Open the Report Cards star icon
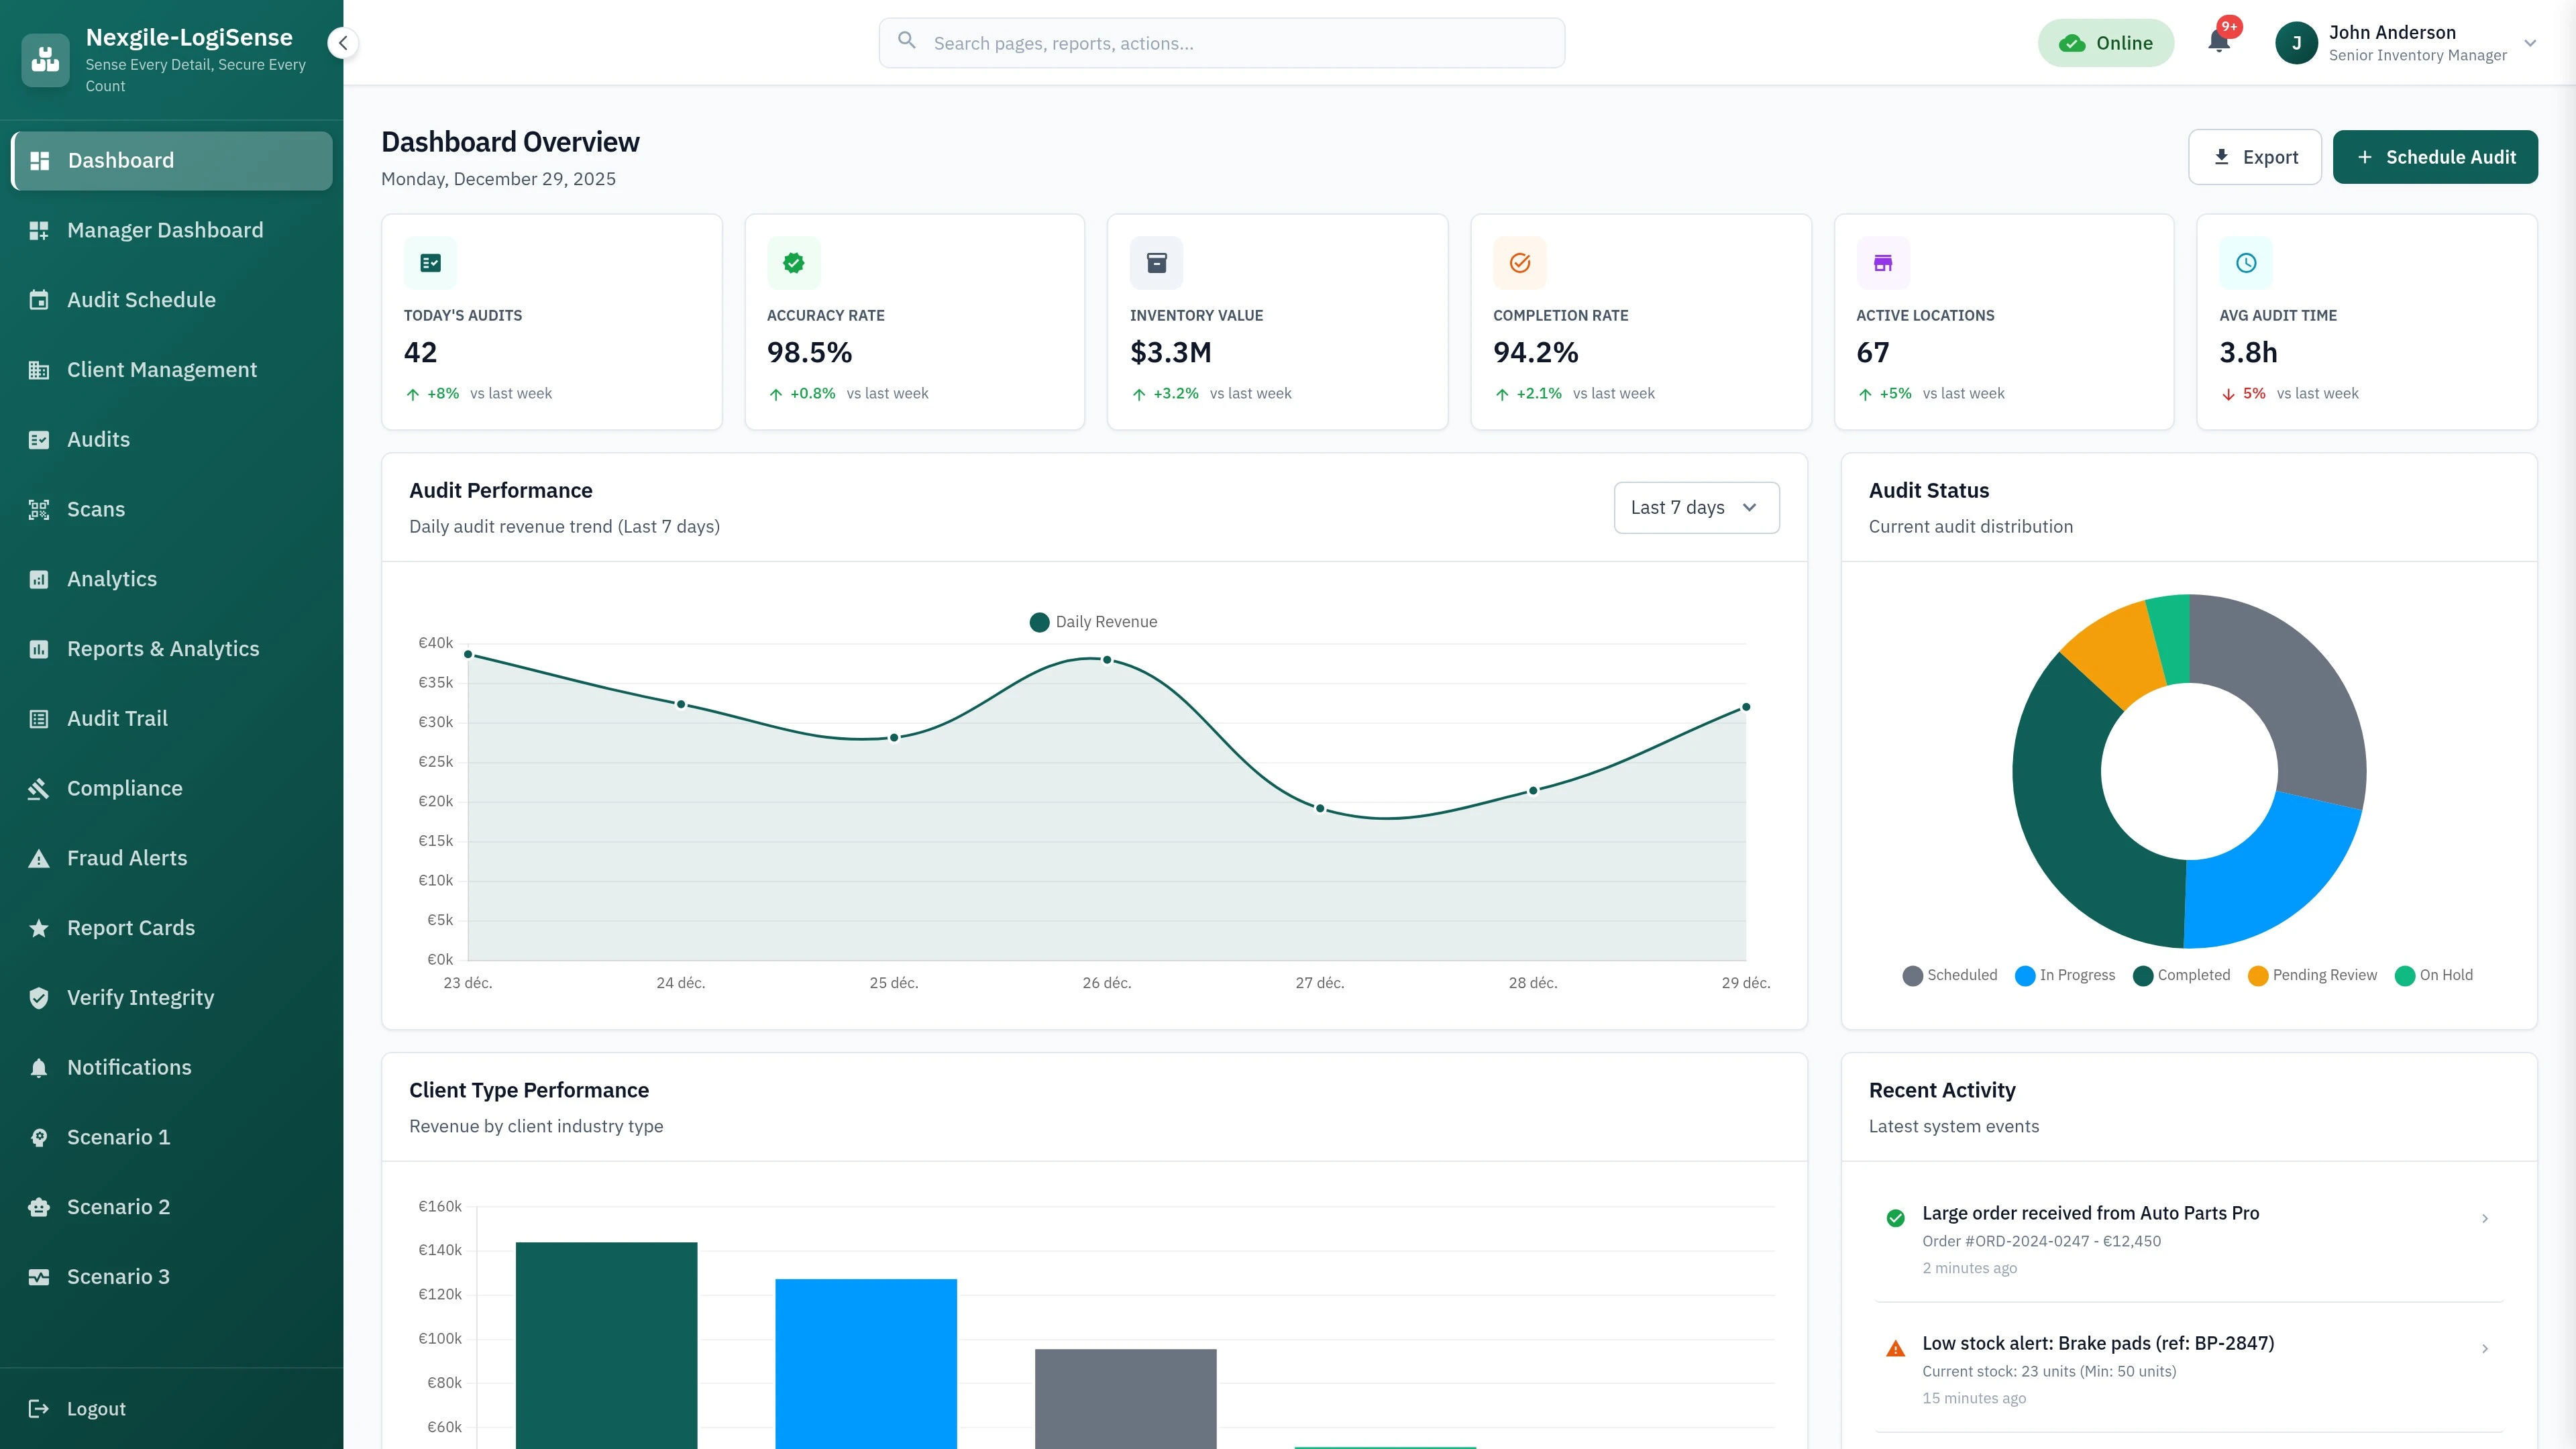This screenshot has height=1449, width=2576. pyautogui.click(x=39, y=927)
